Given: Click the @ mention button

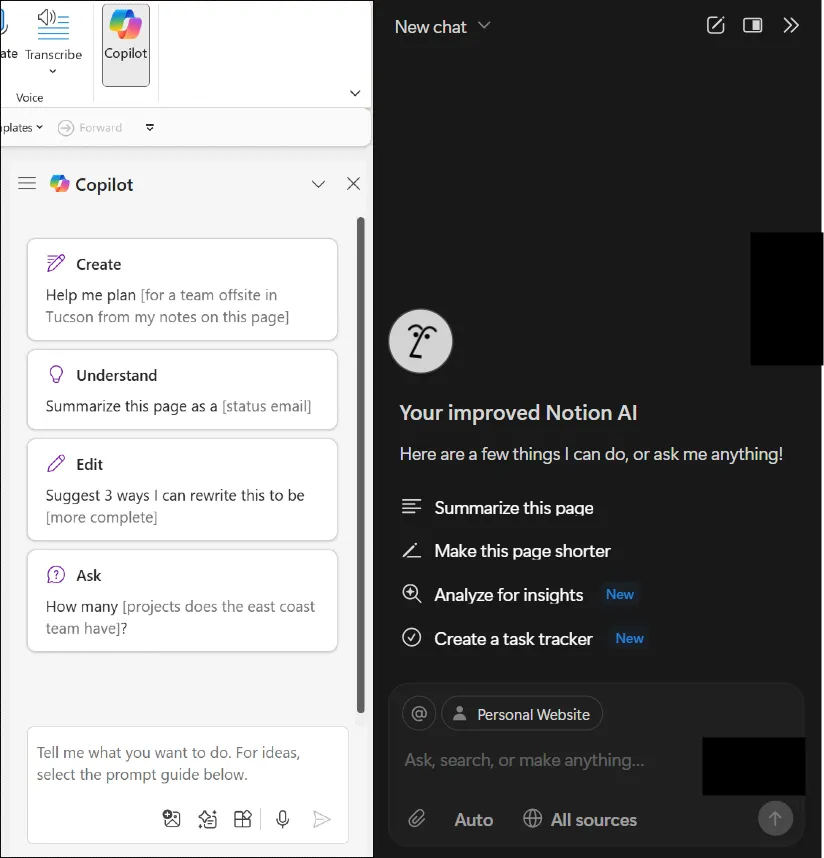Looking at the screenshot, I should 419,714.
